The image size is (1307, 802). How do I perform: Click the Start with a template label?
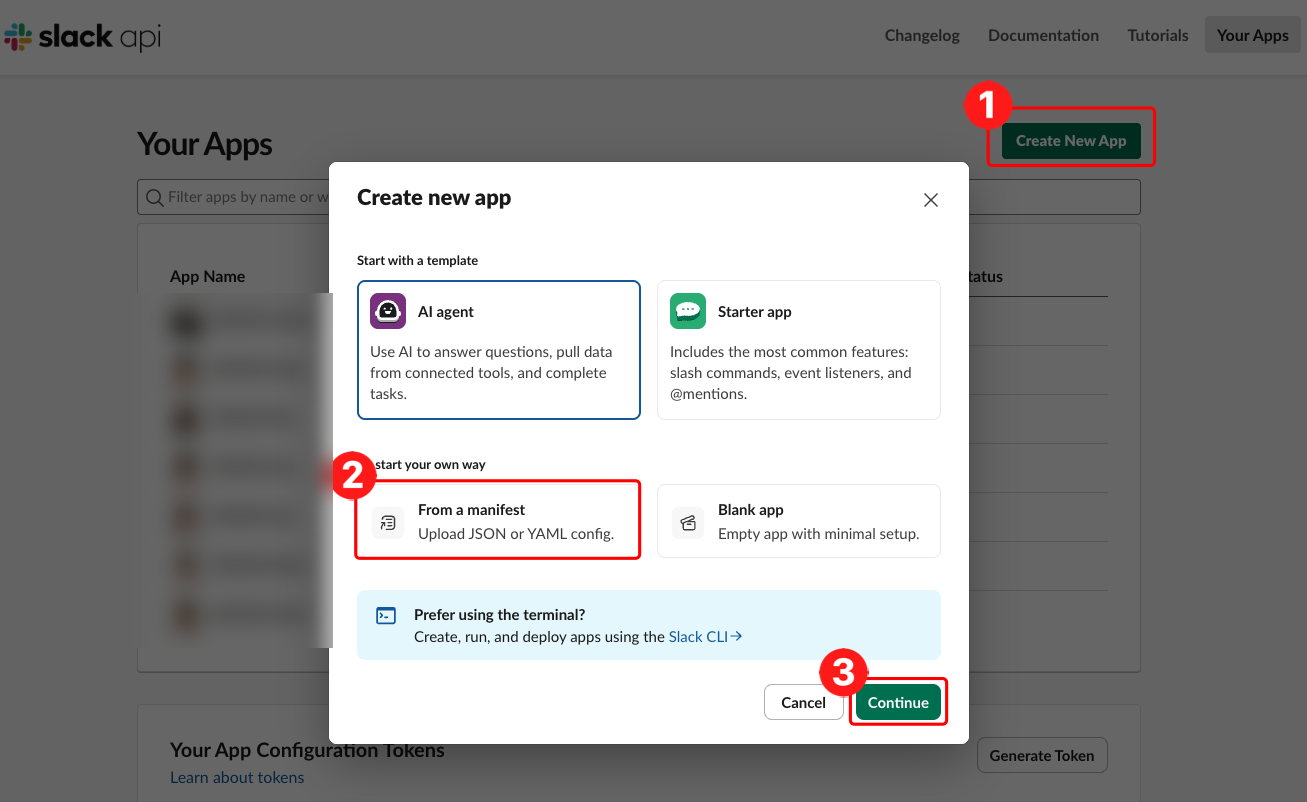coord(418,260)
